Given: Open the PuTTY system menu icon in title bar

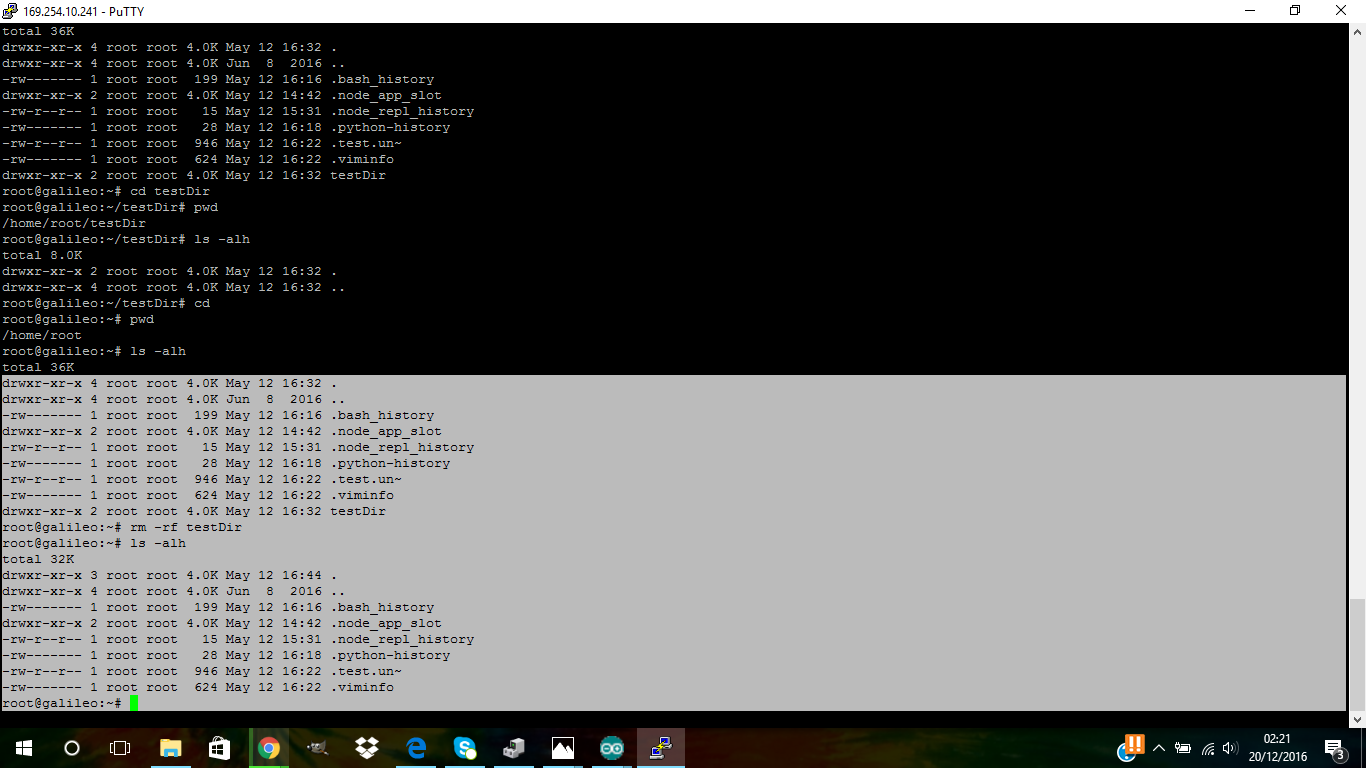Looking at the screenshot, I should point(11,10).
